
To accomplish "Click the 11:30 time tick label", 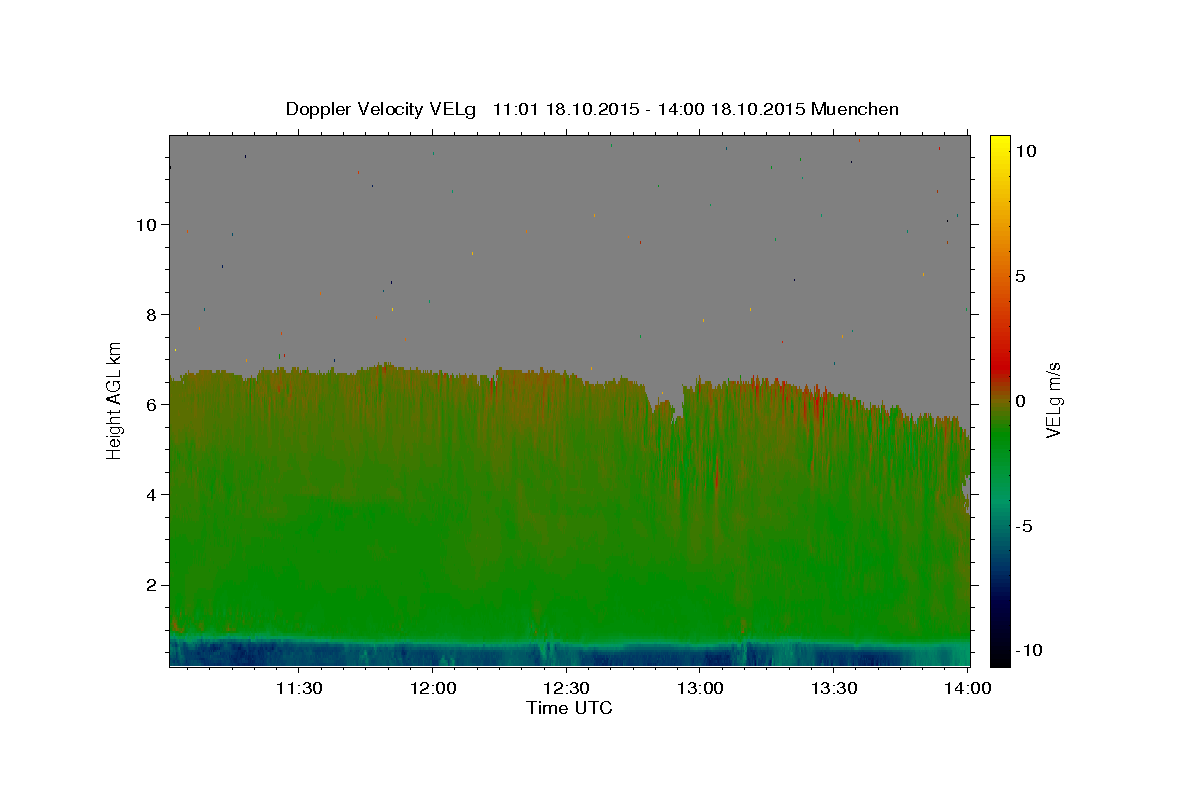I will click(298, 688).
